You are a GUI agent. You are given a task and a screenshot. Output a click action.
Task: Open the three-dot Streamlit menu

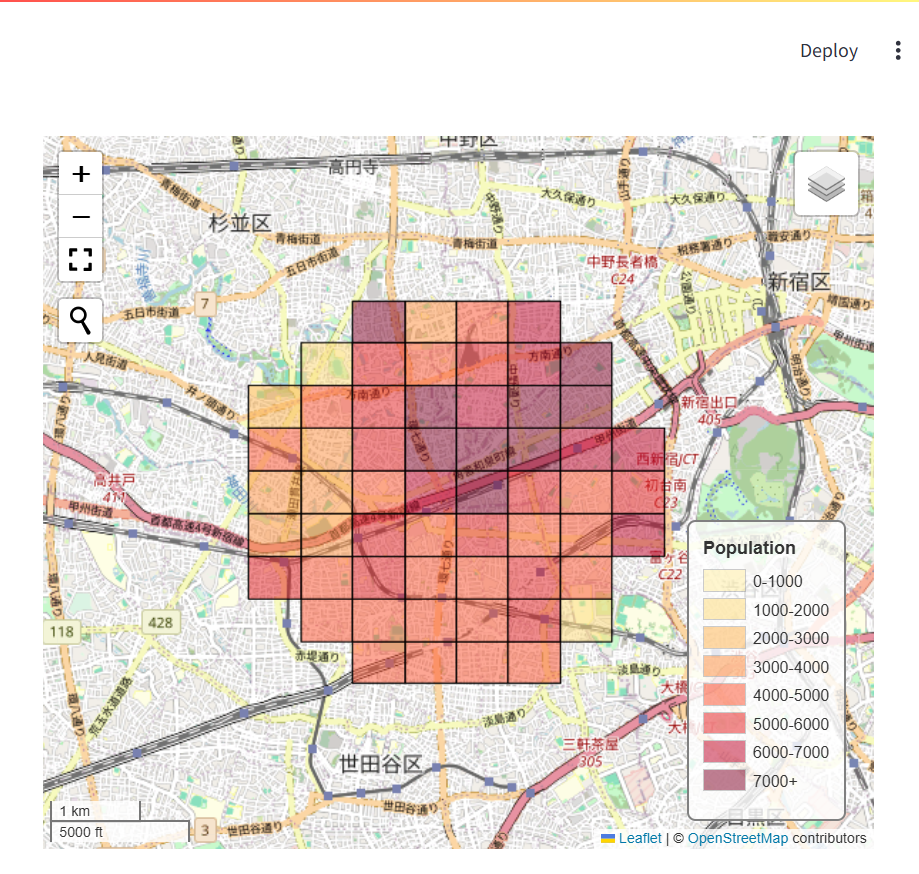[x=898, y=50]
